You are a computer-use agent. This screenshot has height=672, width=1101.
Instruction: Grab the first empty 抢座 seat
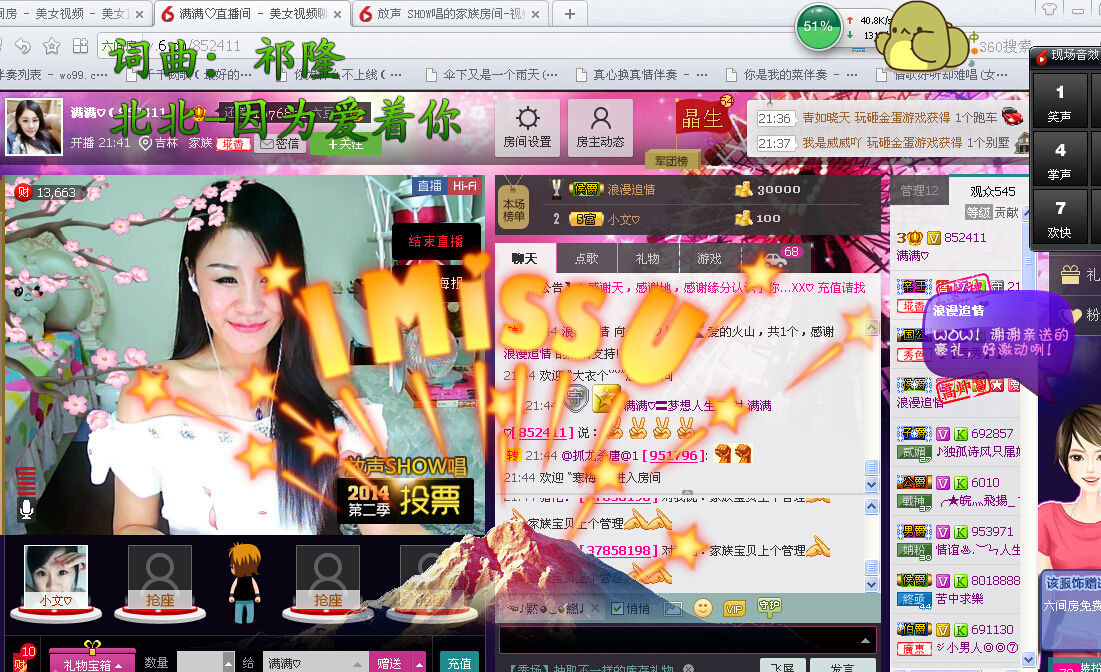pyautogui.click(x=159, y=577)
